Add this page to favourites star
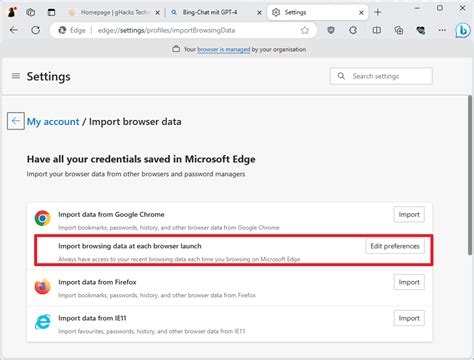This screenshot has height=360, width=474. tap(304, 31)
